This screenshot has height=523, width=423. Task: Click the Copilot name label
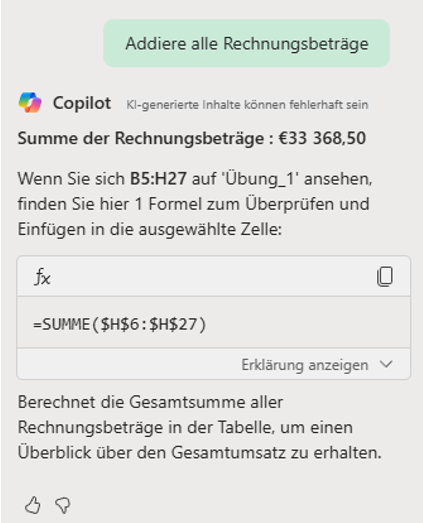82,103
